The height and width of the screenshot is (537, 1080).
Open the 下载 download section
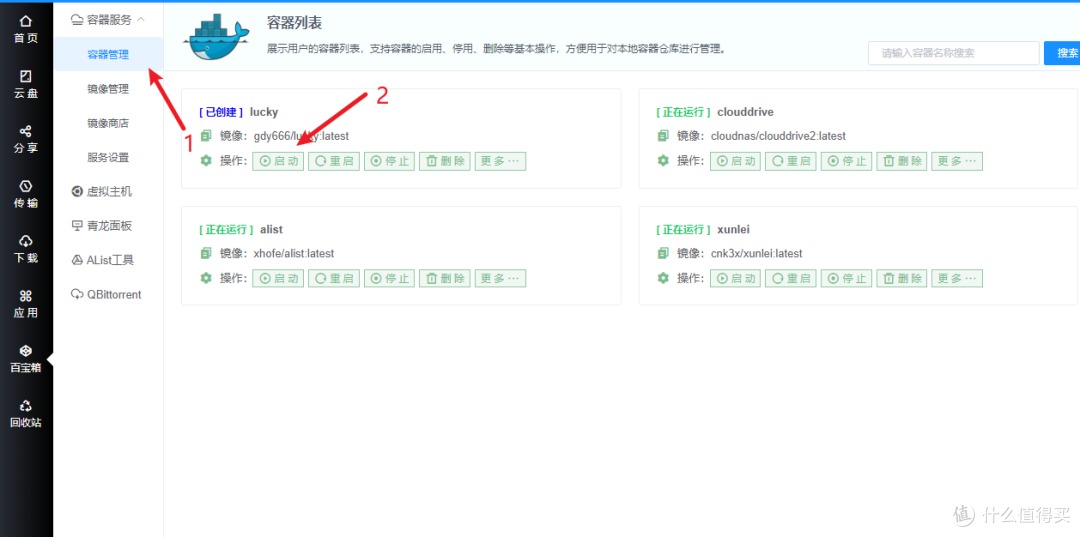[26, 249]
